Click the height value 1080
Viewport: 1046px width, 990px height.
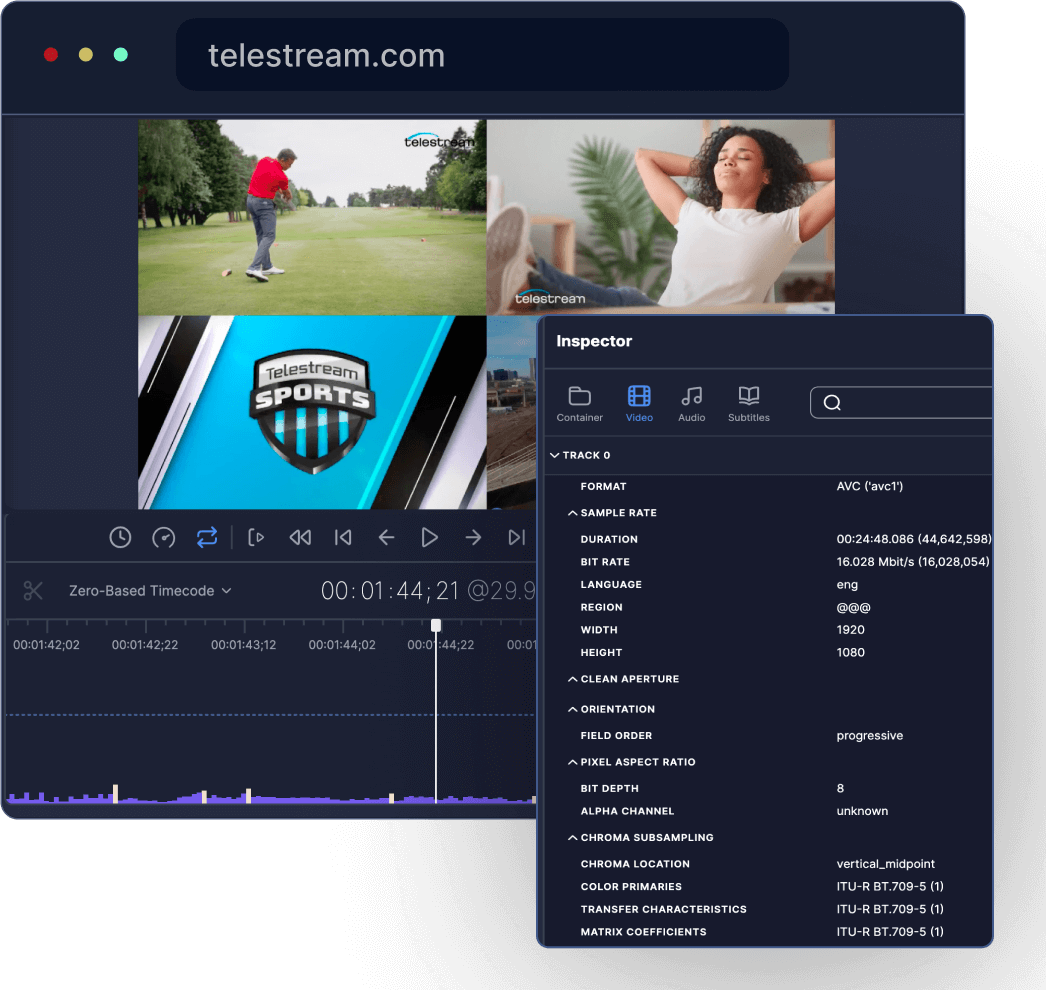[851, 652]
